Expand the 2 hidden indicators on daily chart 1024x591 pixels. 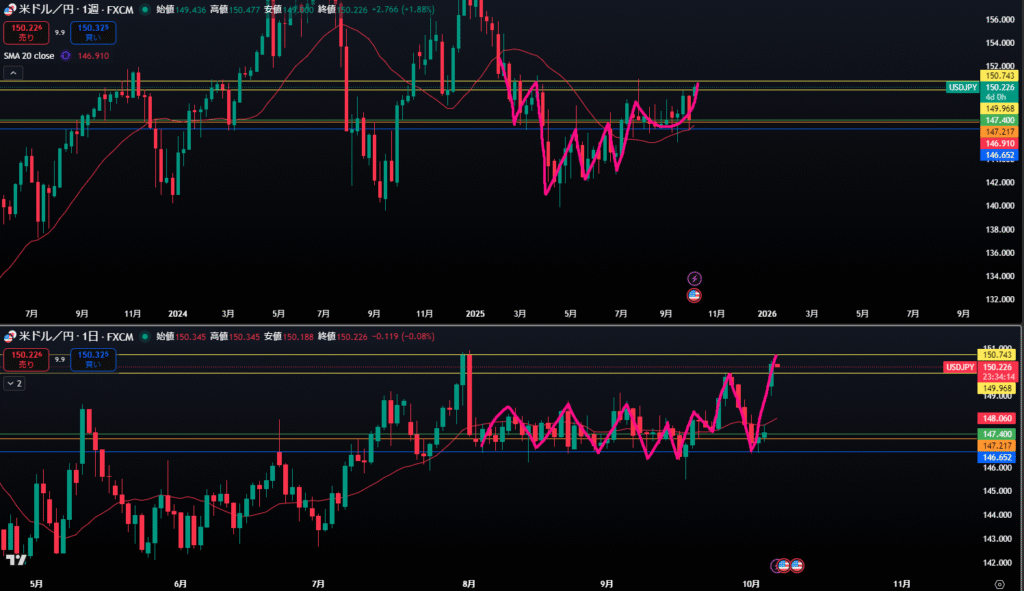click(x=14, y=383)
